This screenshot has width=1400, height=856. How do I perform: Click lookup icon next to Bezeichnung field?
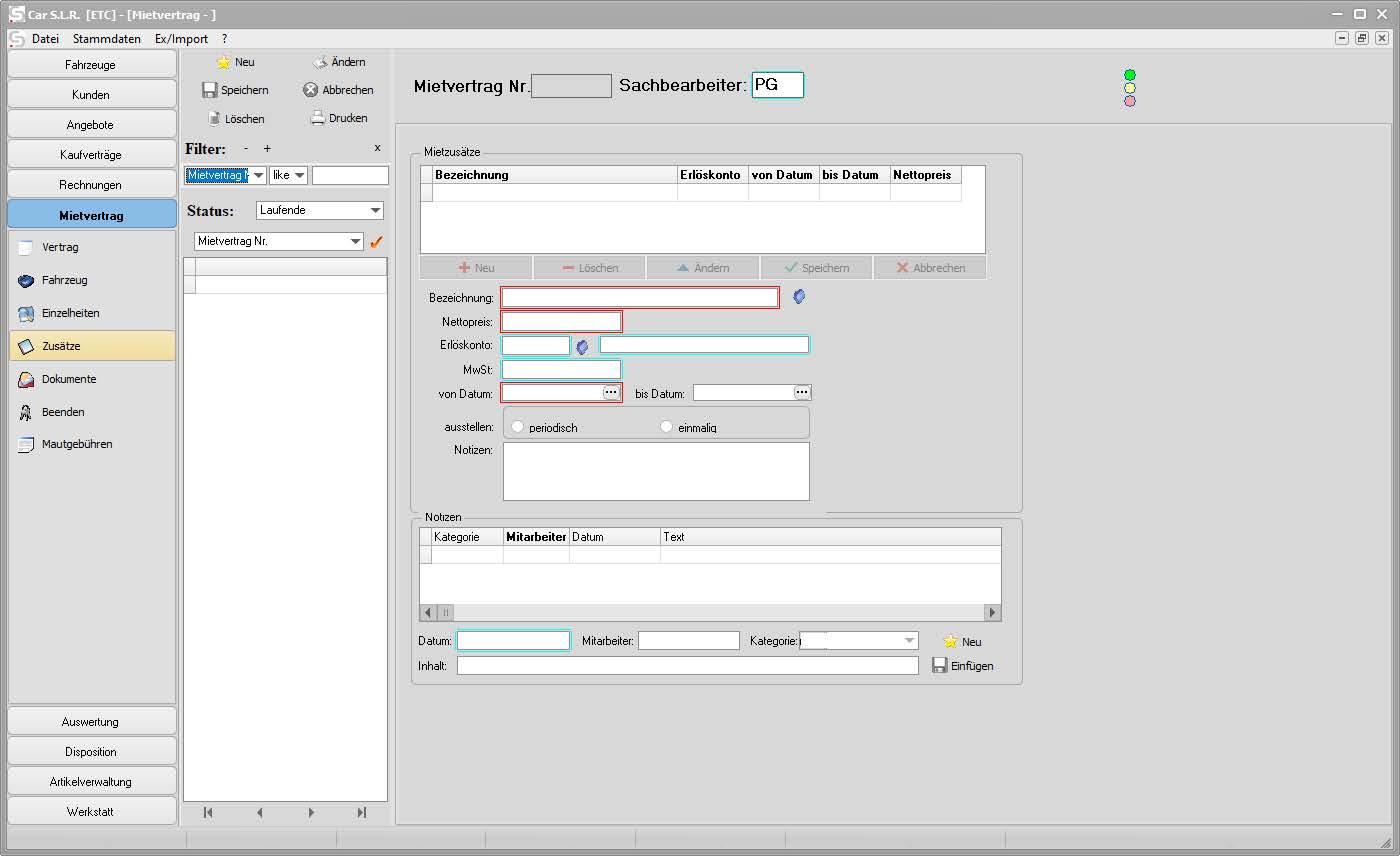[x=799, y=297]
